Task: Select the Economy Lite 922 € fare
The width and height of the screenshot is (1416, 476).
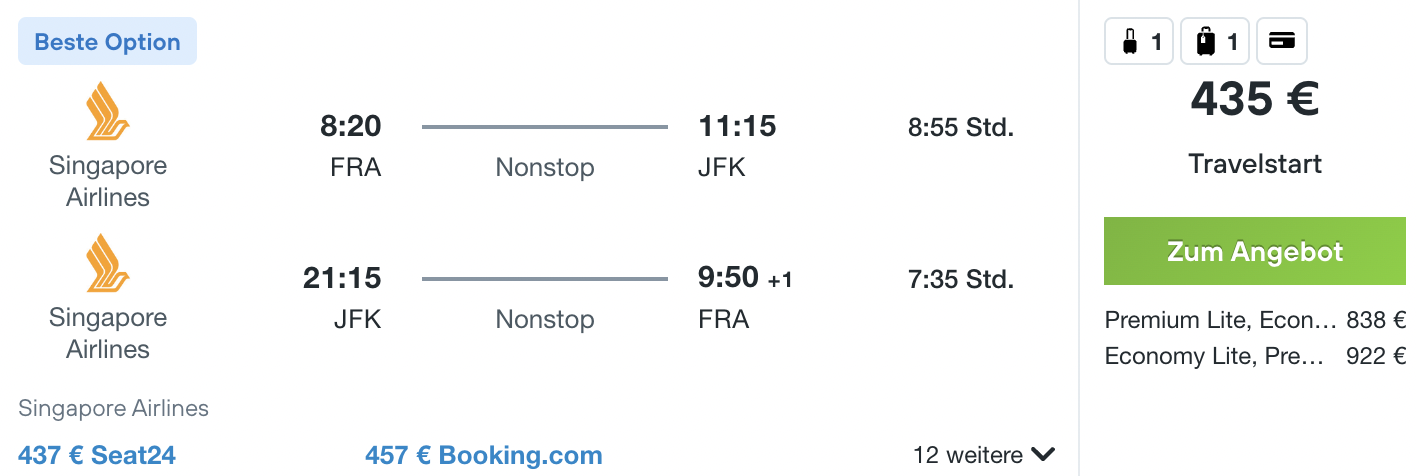Action: tap(1255, 356)
